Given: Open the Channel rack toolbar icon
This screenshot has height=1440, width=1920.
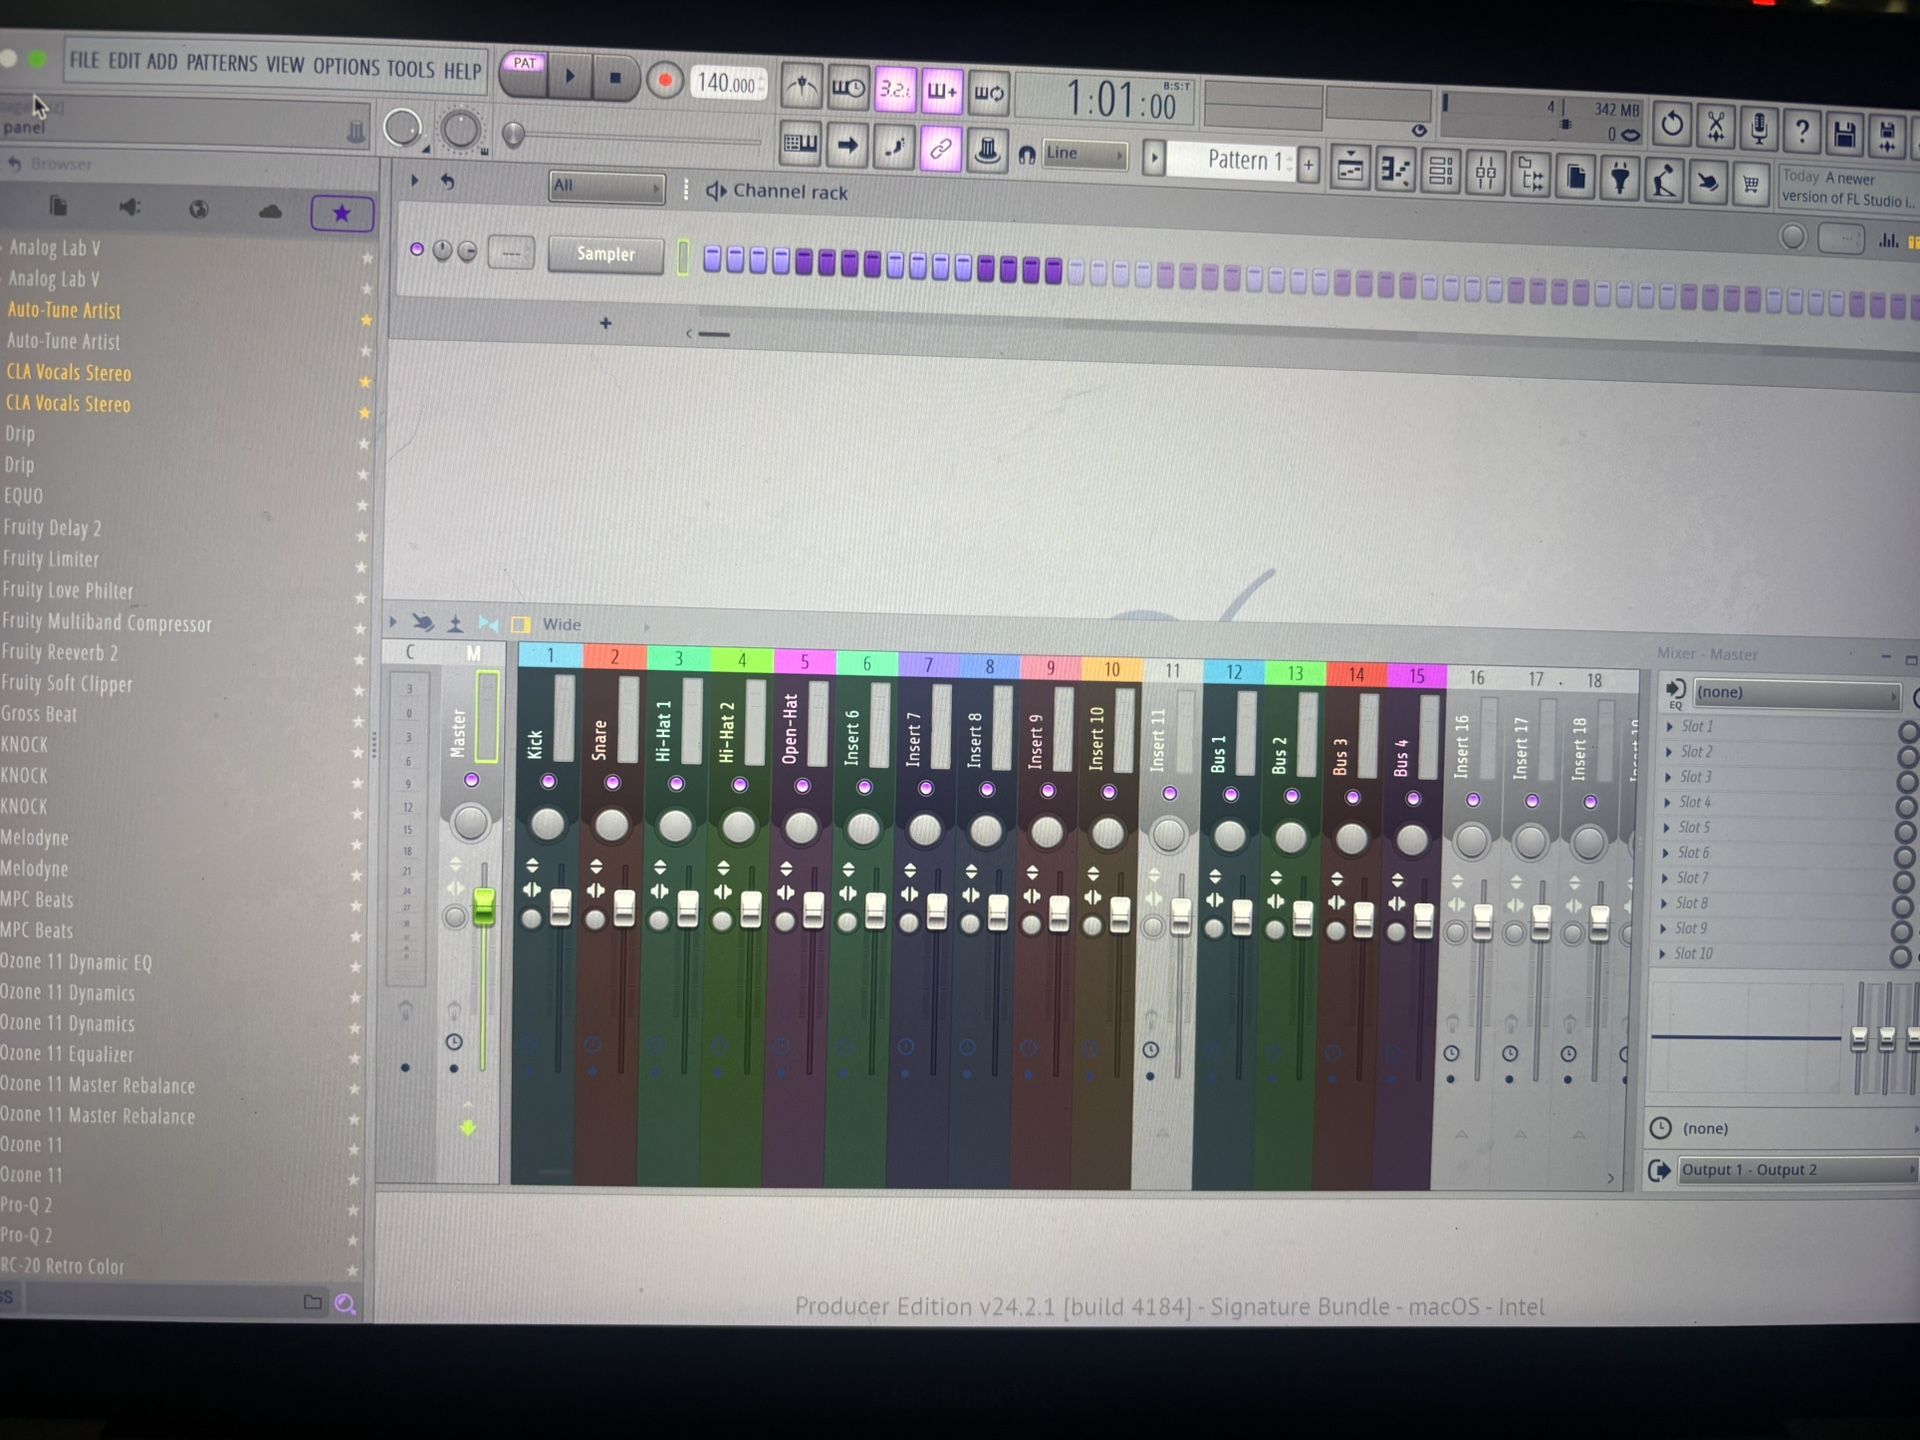Looking at the screenshot, I should pos(1441,172).
